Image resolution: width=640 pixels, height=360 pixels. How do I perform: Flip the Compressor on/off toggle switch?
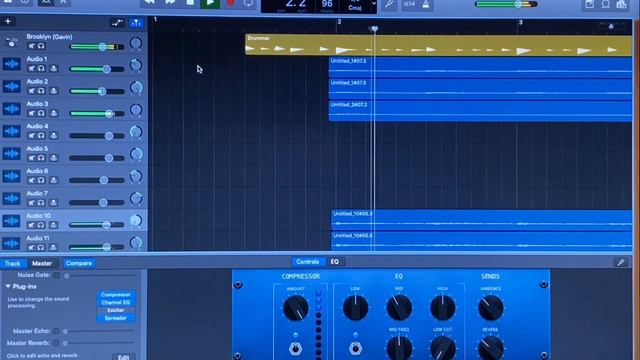[295, 348]
